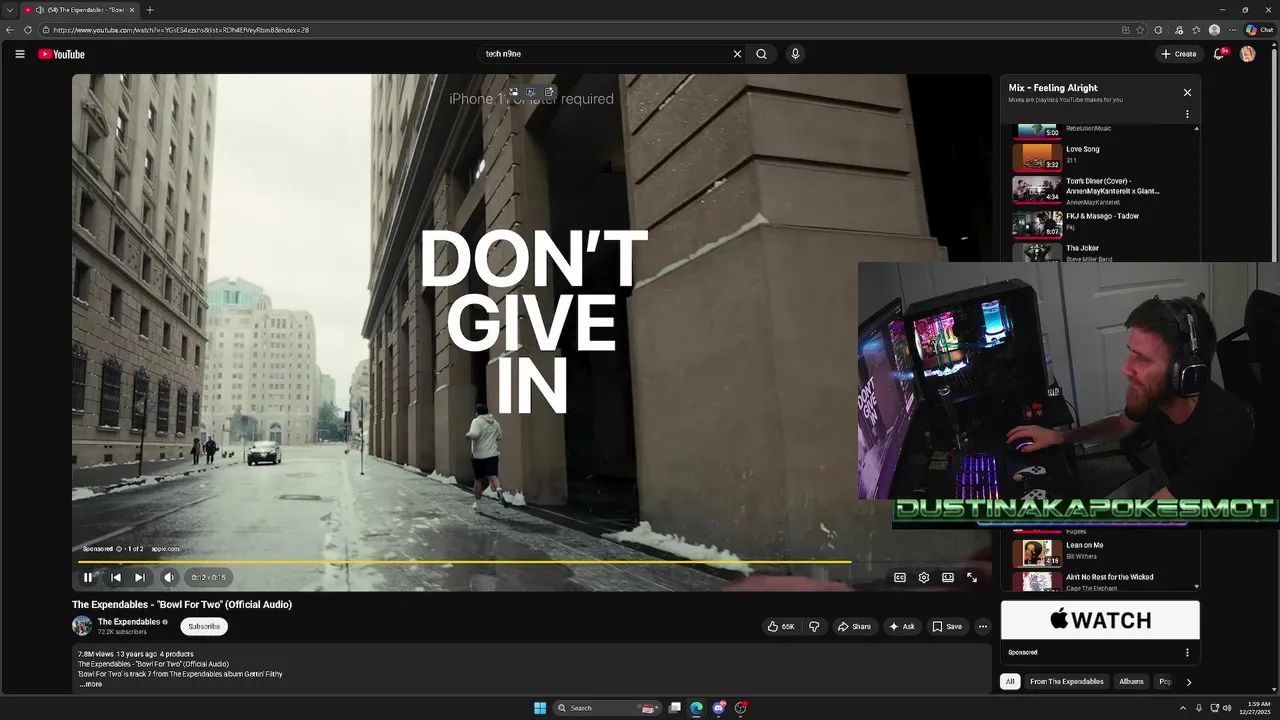Open the YouTube guide hamburger menu
Viewport: 1280px width, 720px height.
[20, 54]
